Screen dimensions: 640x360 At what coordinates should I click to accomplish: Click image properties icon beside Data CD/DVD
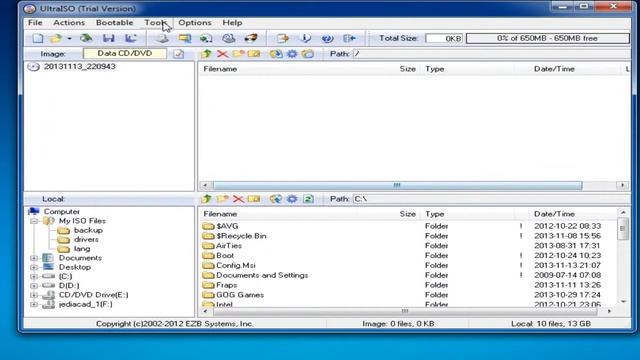(178, 54)
